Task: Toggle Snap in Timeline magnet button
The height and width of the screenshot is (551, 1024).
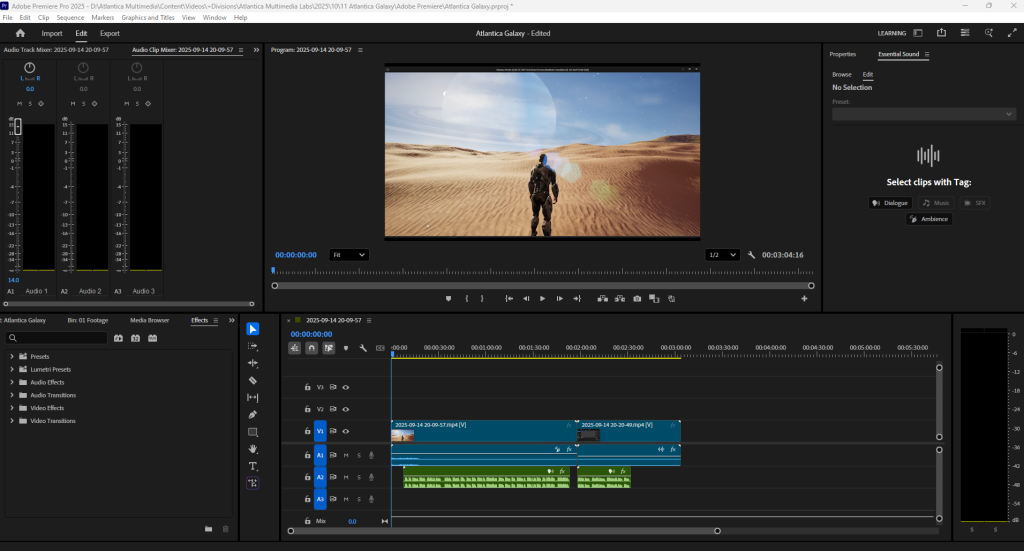Action: point(312,348)
